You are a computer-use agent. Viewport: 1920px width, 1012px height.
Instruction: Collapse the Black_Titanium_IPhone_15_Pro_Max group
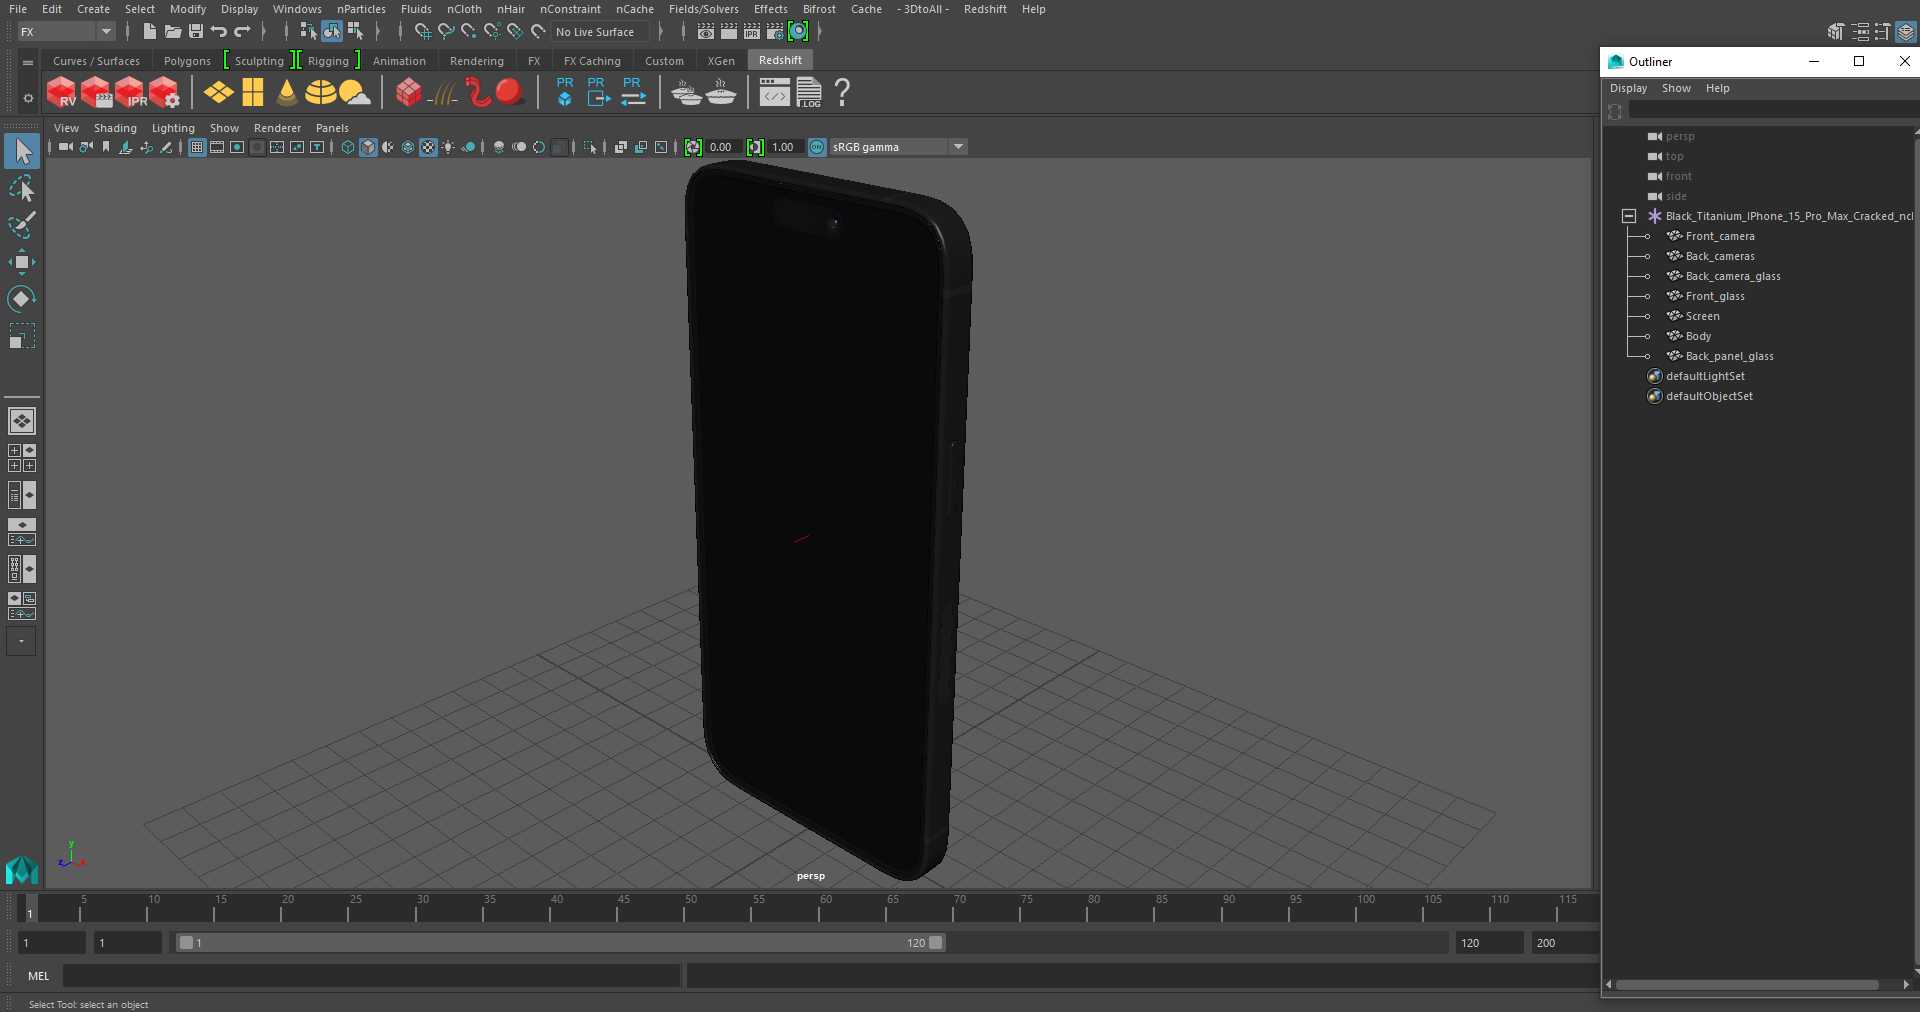(x=1629, y=216)
